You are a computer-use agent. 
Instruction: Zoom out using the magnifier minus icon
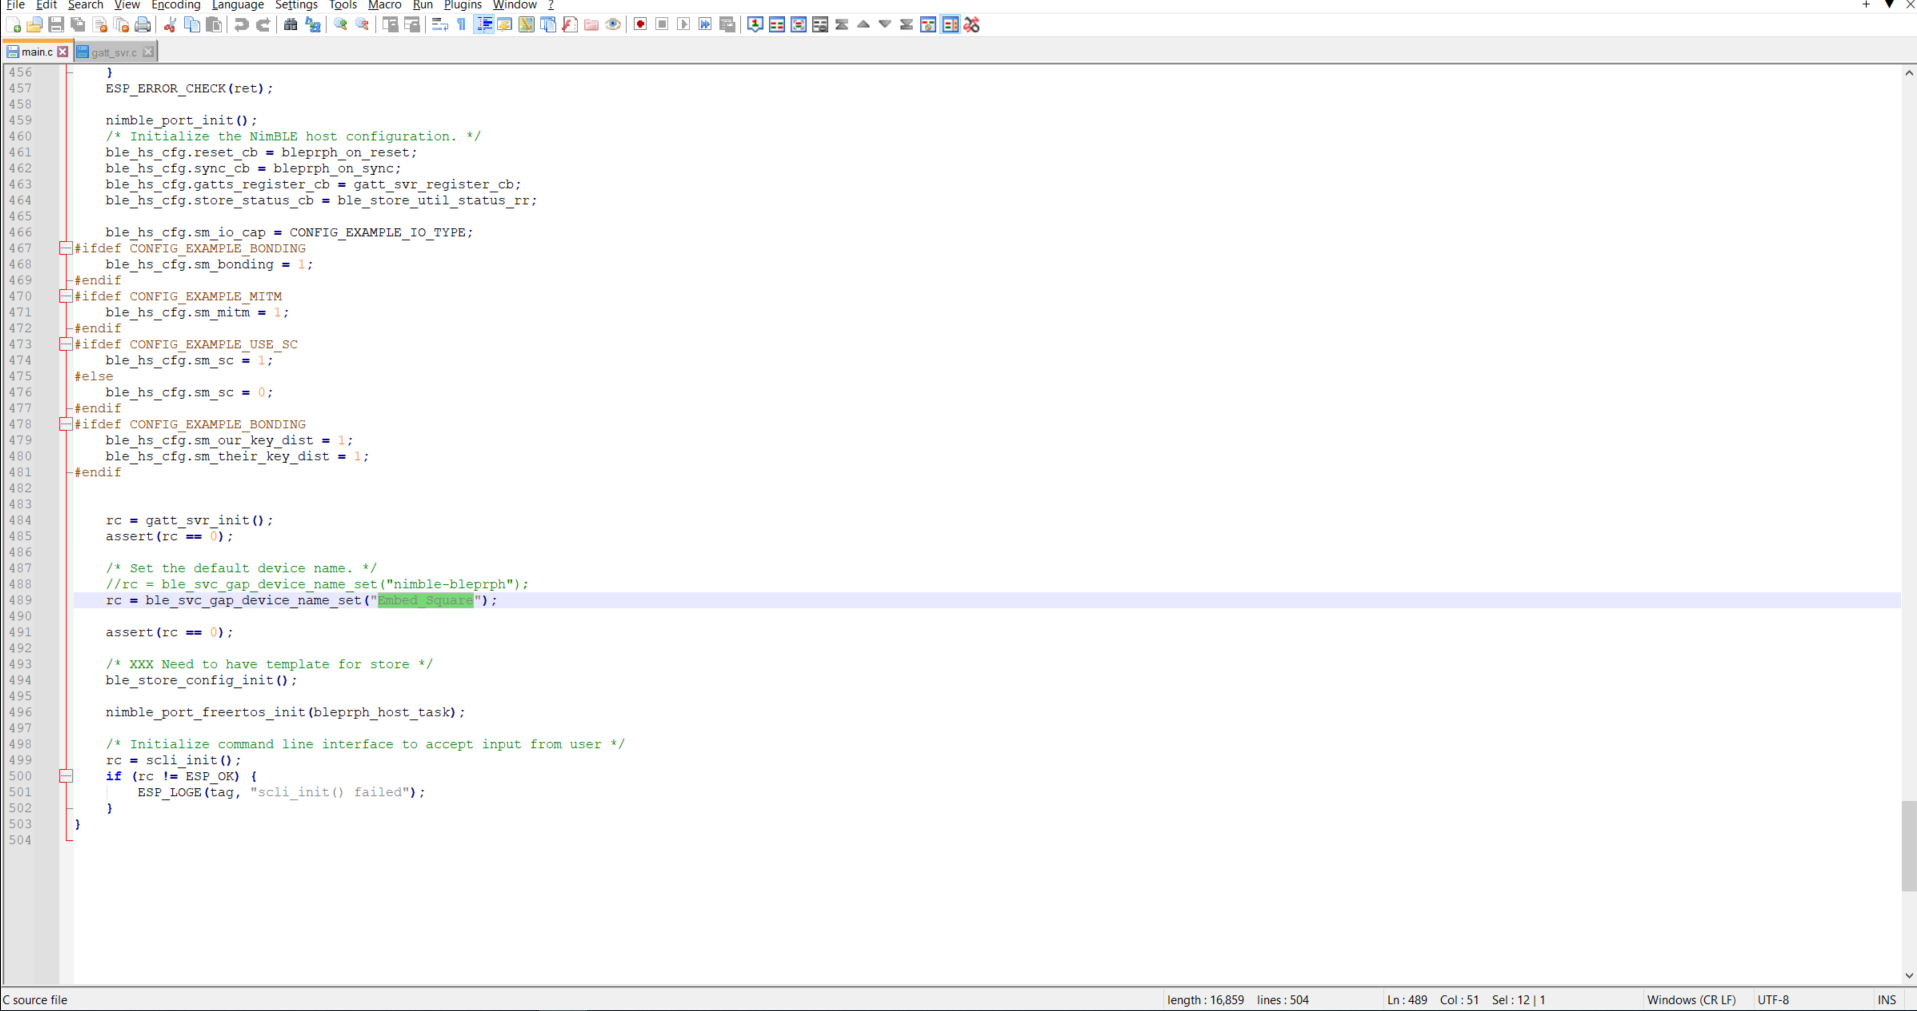click(362, 25)
